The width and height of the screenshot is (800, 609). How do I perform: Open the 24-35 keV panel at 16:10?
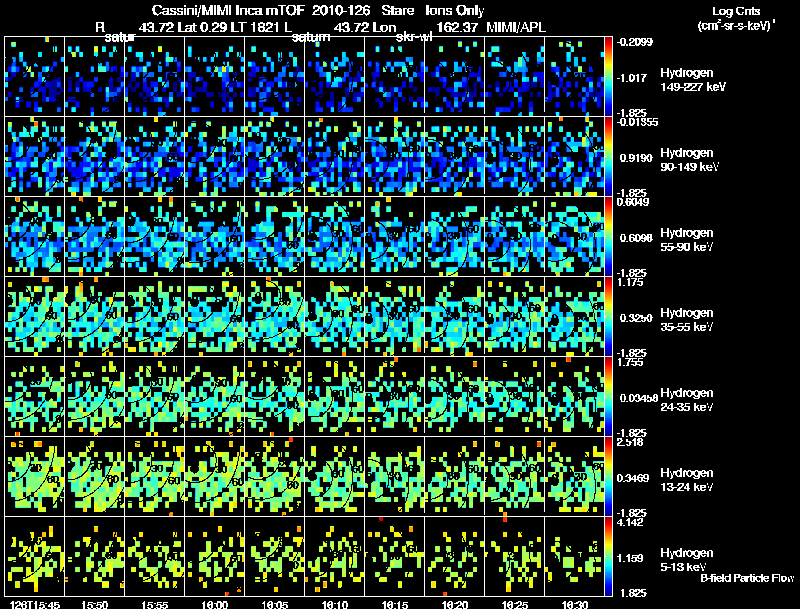click(x=335, y=396)
